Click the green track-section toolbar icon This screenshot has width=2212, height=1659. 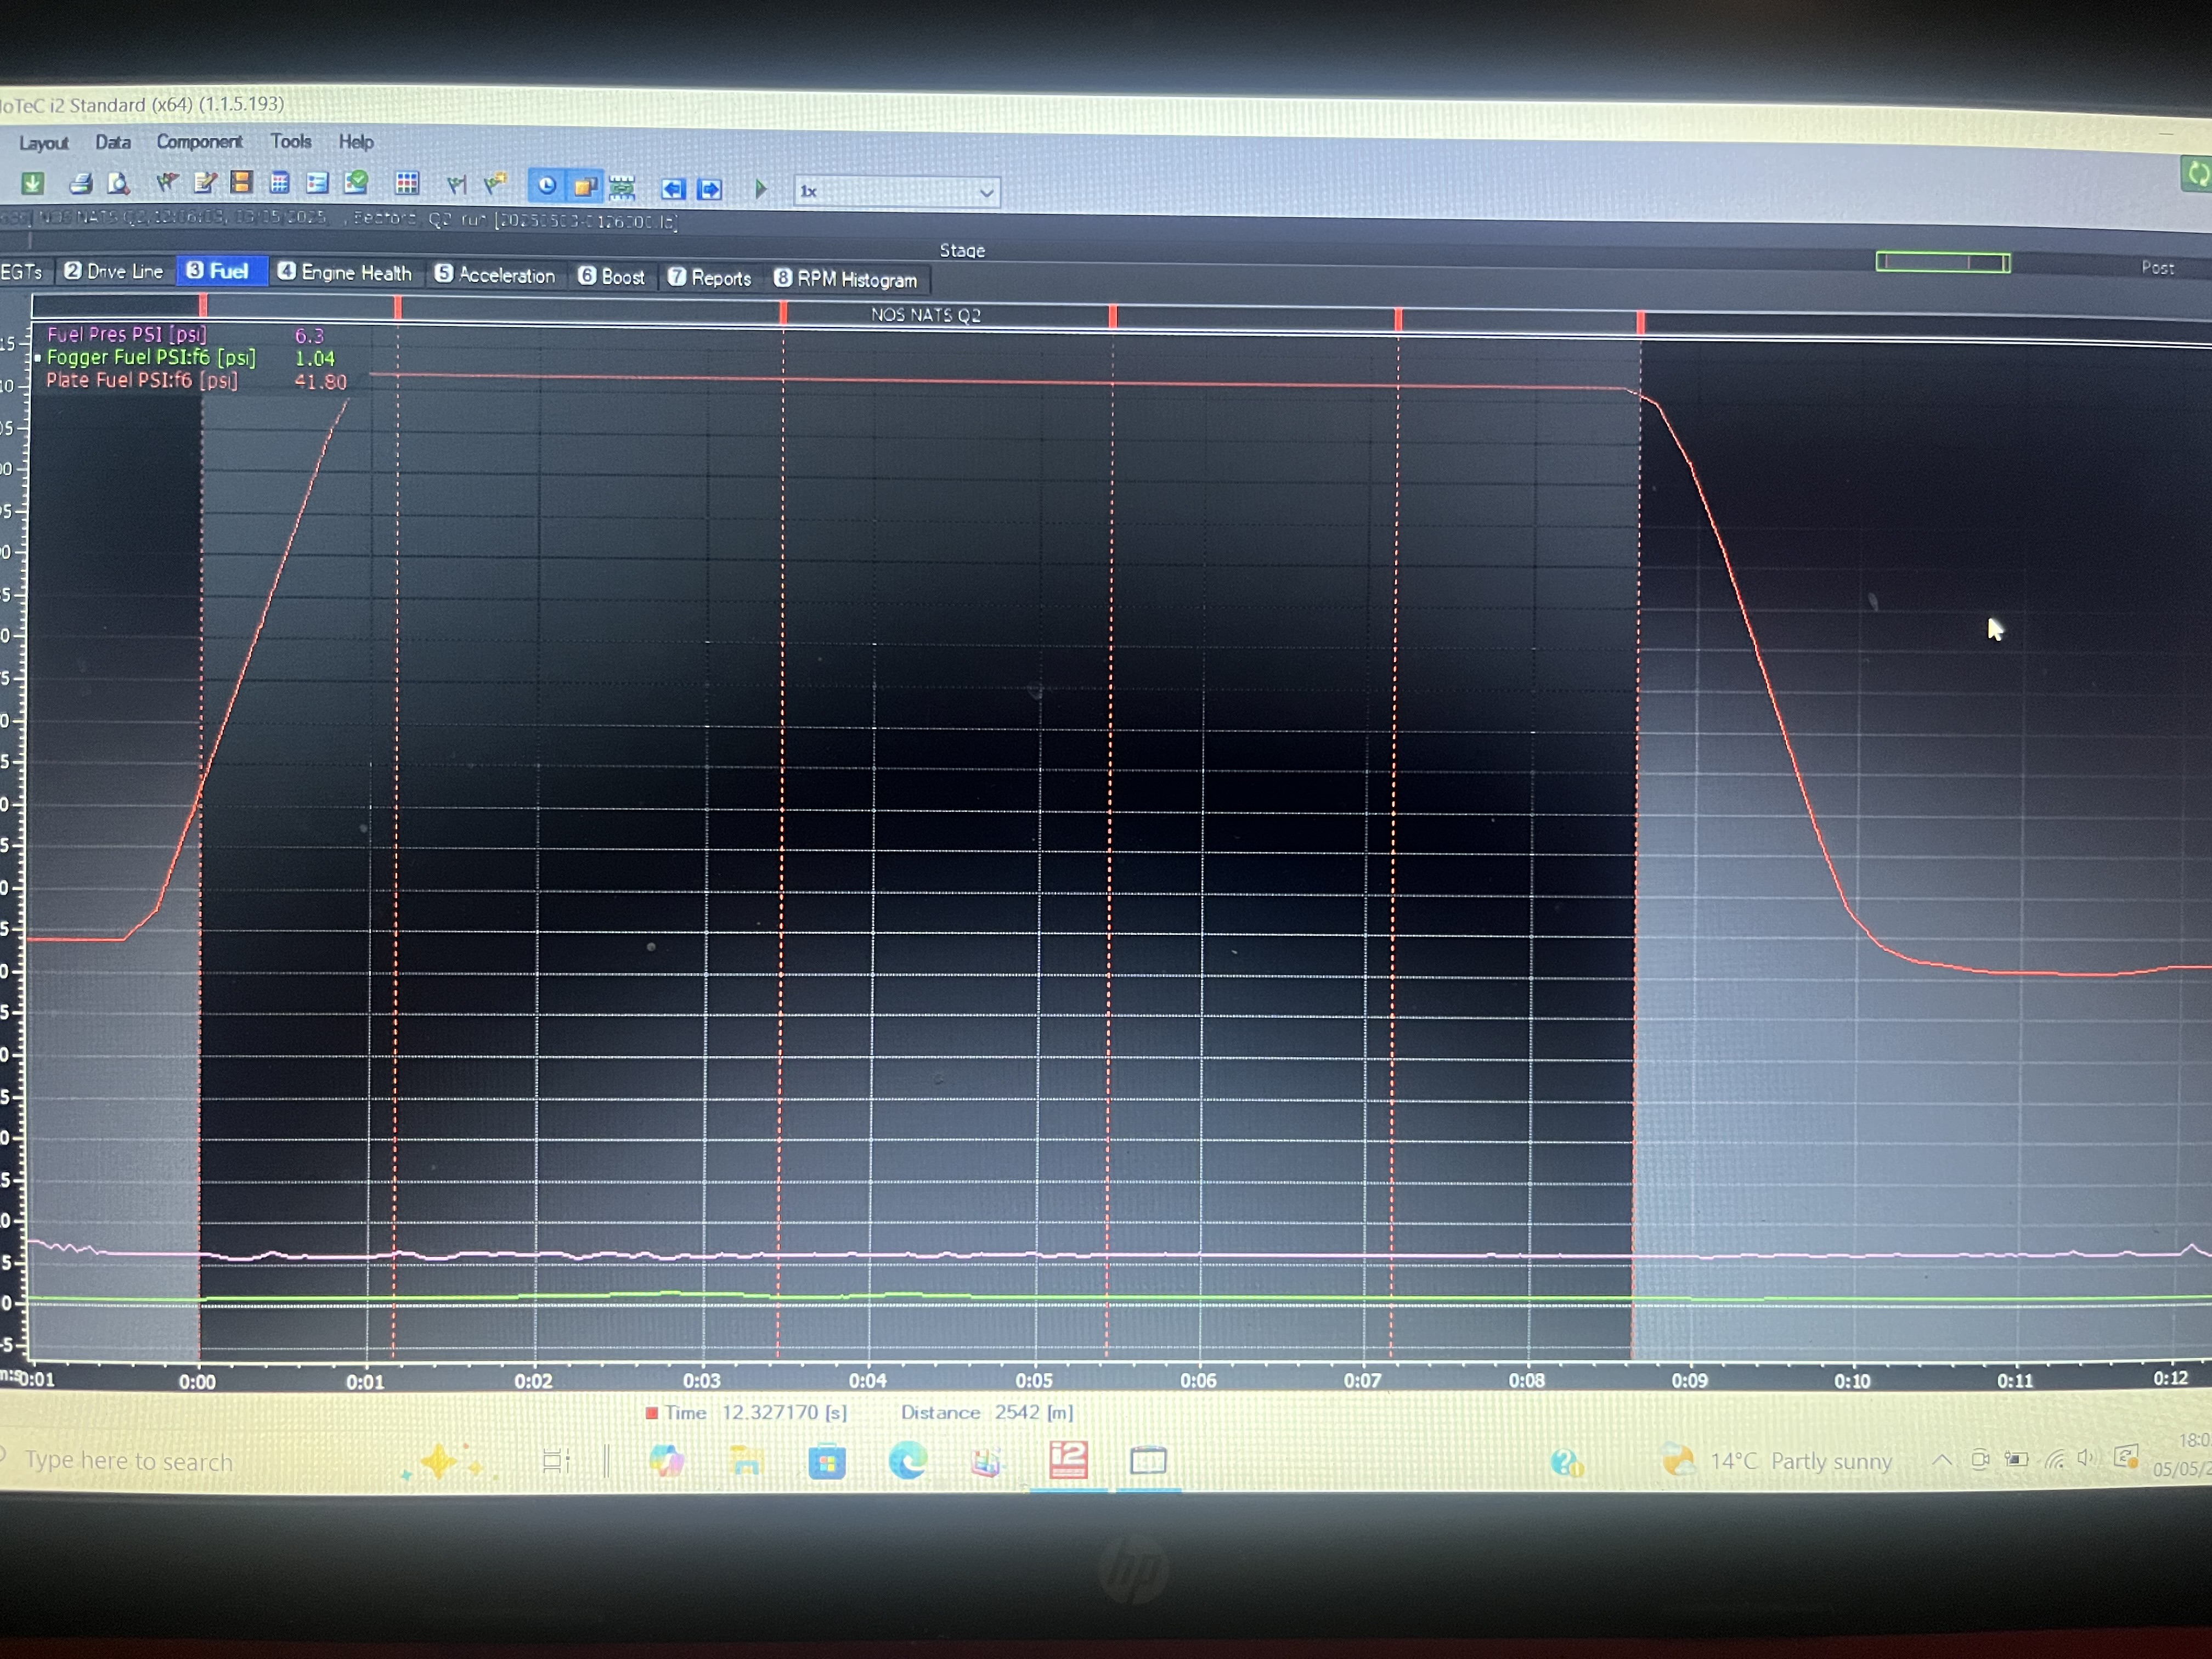point(622,187)
